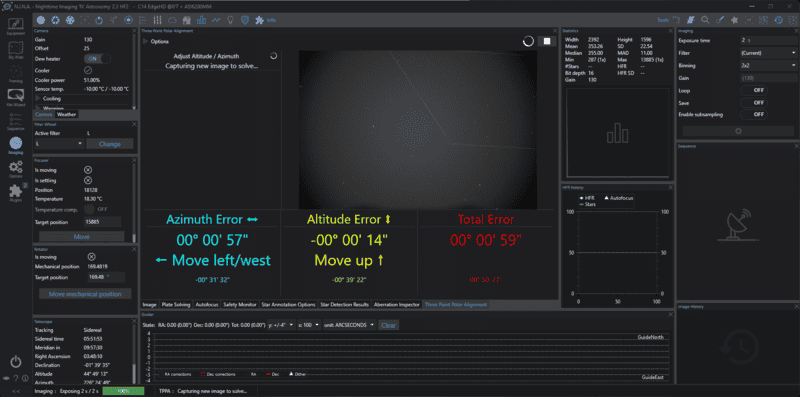Switch to the Autofocus tab
This screenshot has width=800, height=397.
pyautogui.click(x=207, y=305)
